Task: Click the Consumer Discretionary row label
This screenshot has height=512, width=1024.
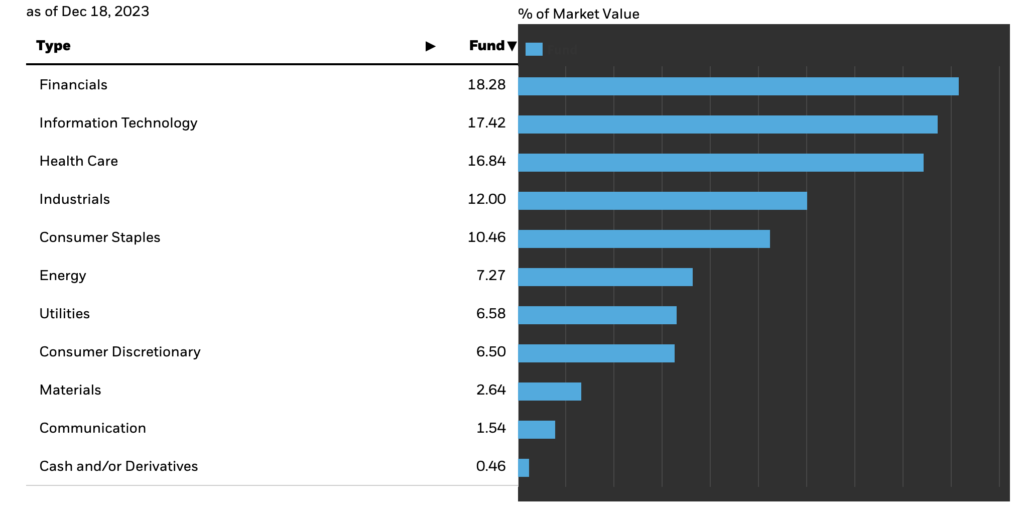Action: pos(120,352)
